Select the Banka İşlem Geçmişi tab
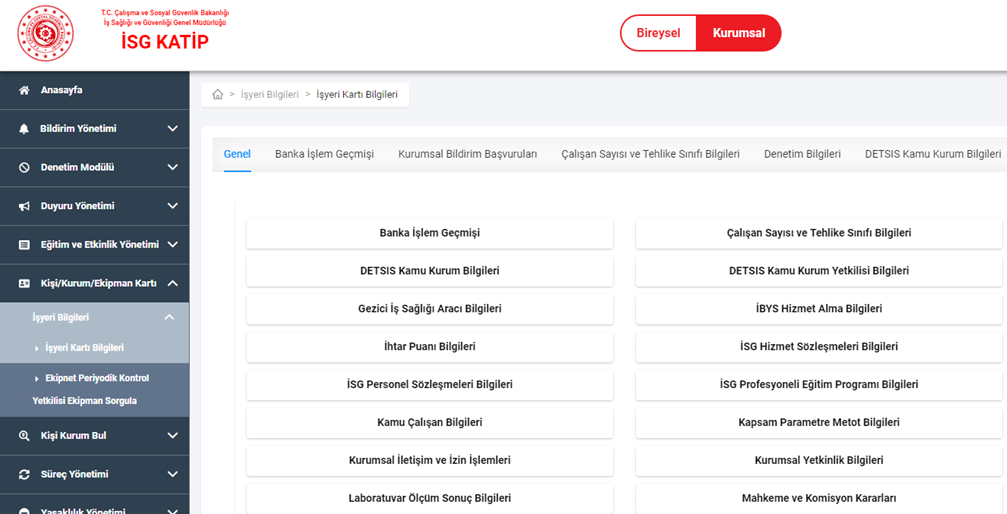 [x=324, y=154]
